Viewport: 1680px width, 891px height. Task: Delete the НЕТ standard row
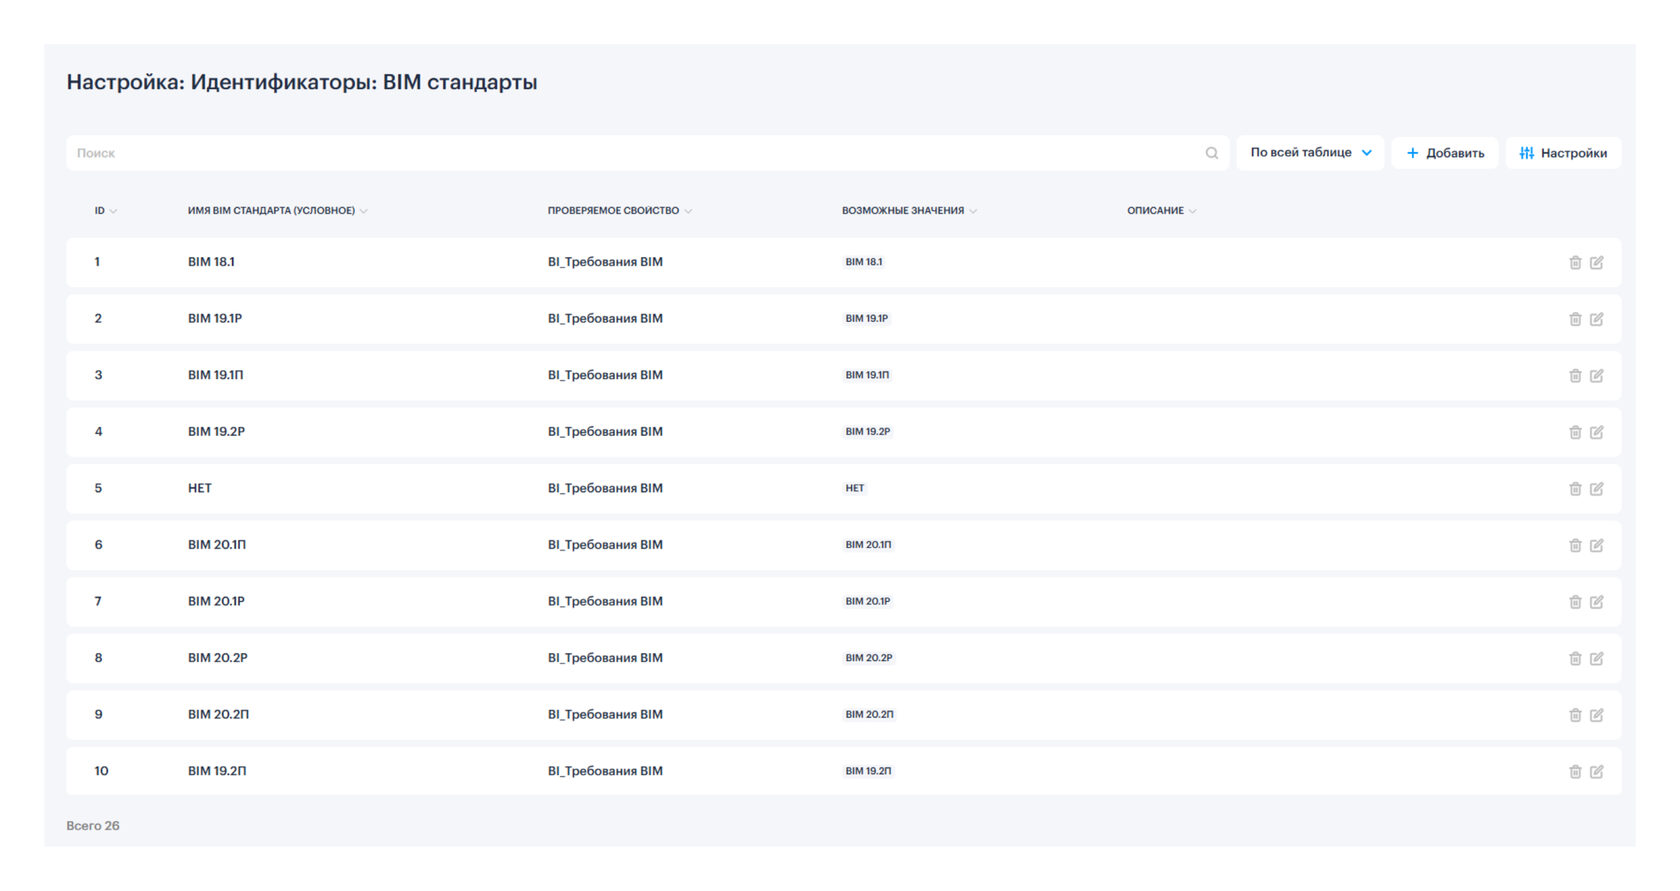[x=1575, y=489]
